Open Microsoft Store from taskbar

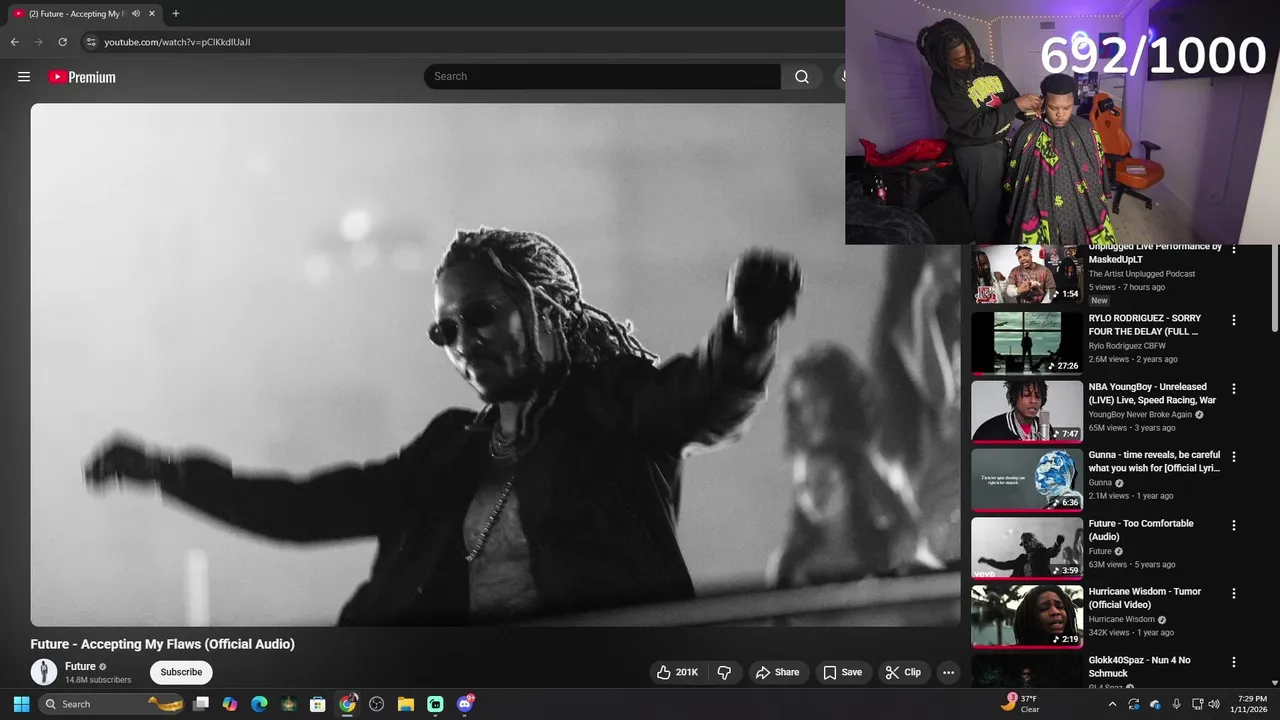point(318,704)
